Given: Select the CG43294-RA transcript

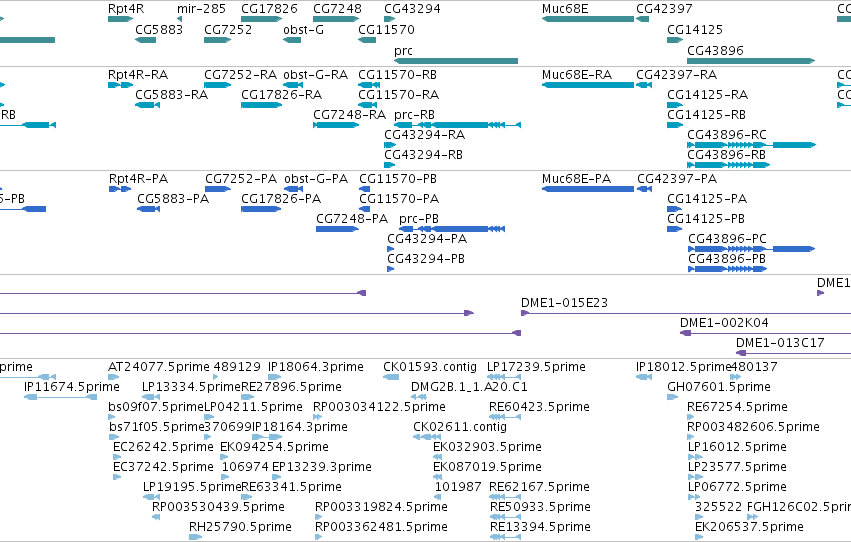Looking at the screenshot, I should click(390, 145).
